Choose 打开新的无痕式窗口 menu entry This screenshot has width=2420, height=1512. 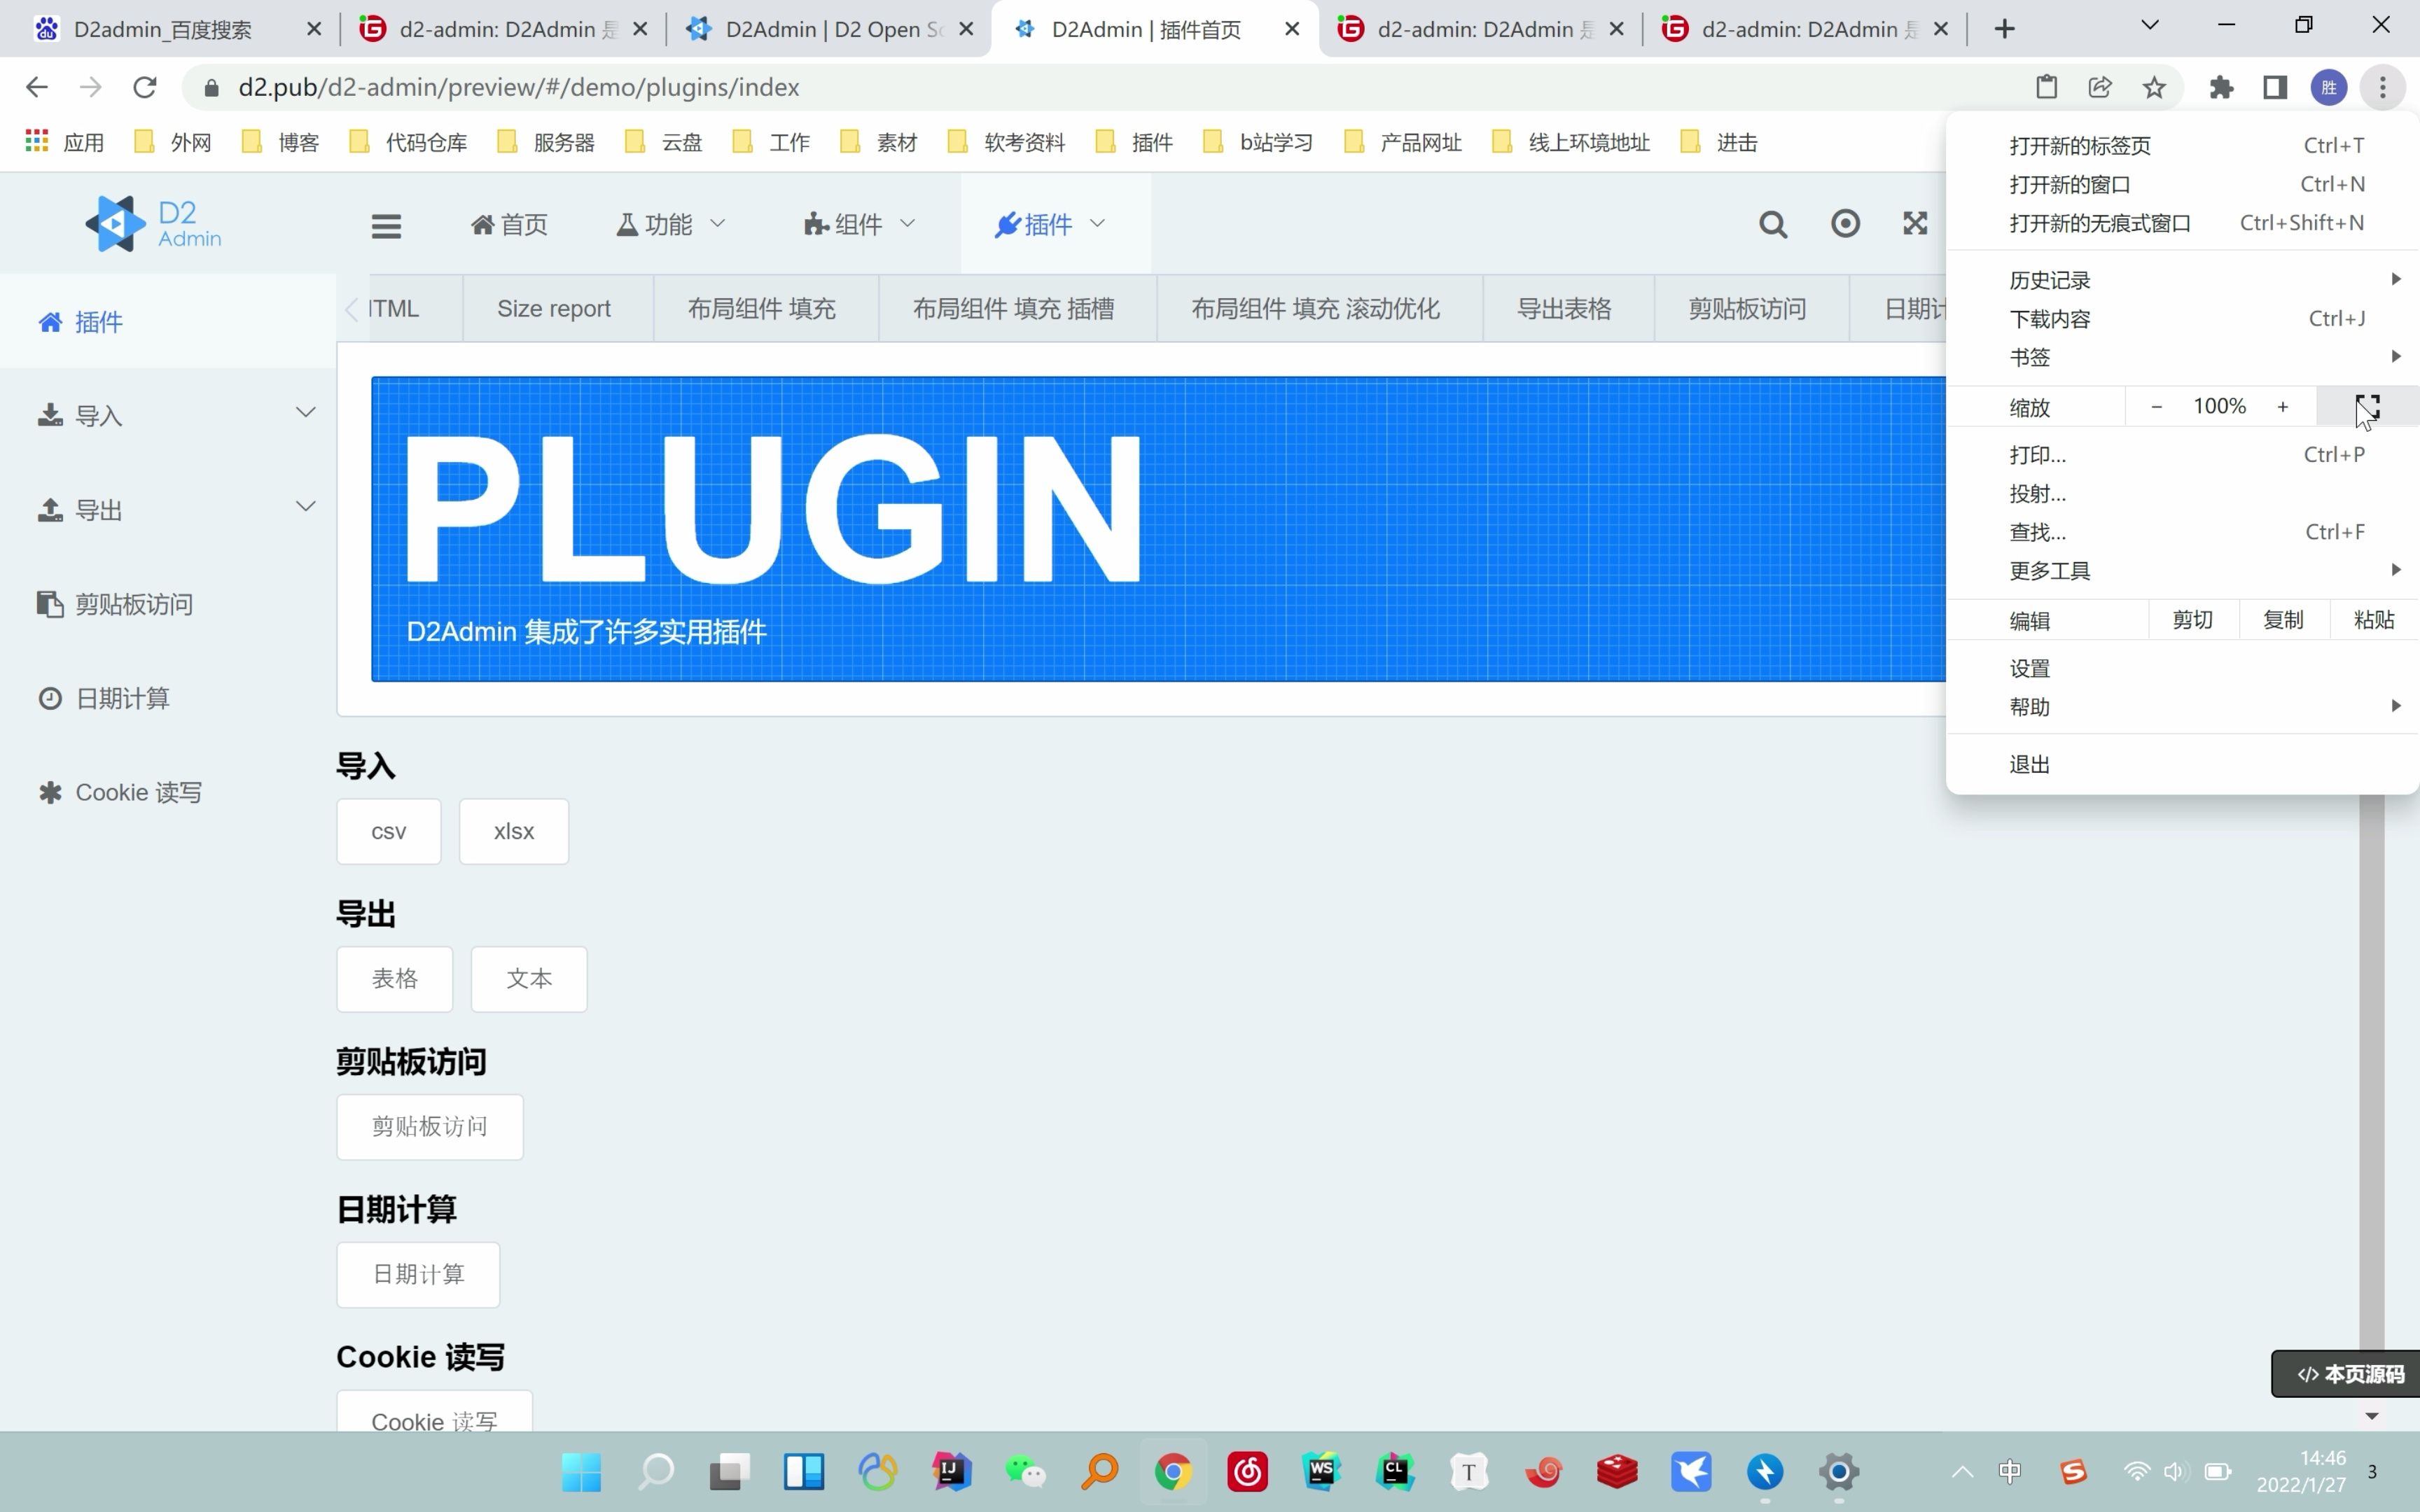[x=2182, y=223]
